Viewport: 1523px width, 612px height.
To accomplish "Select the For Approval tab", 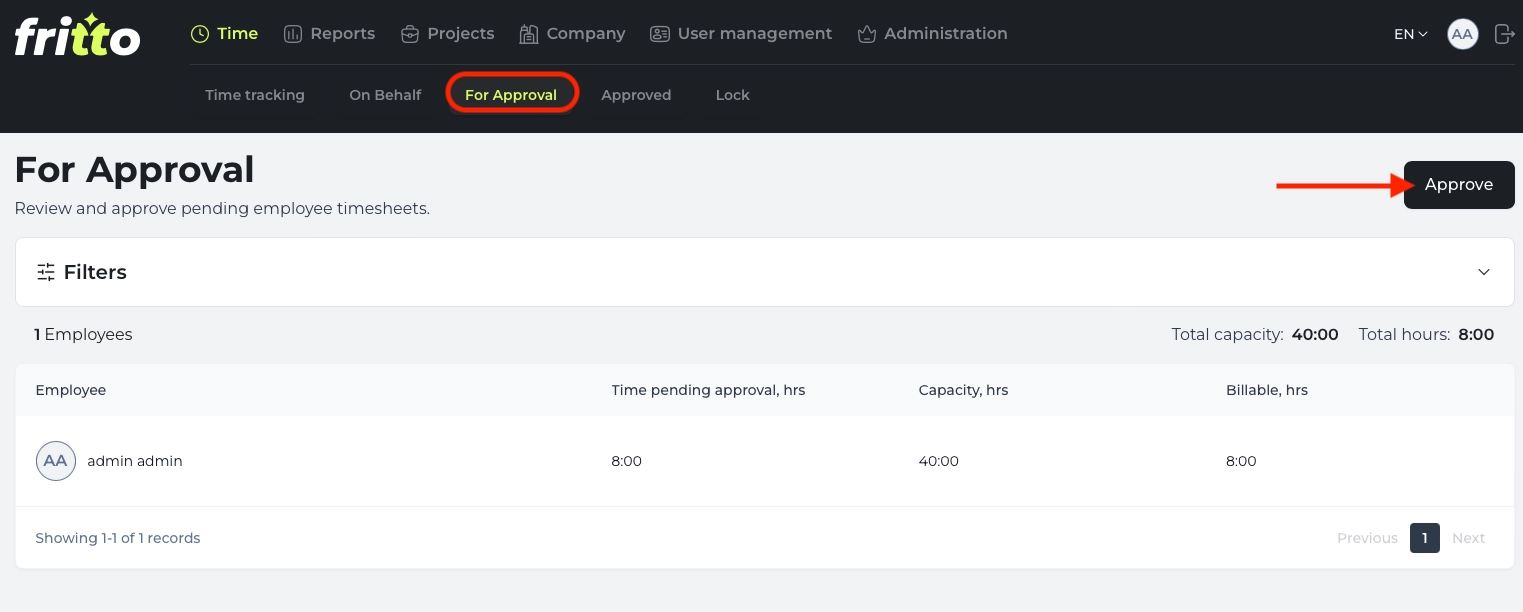I will pos(511,95).
